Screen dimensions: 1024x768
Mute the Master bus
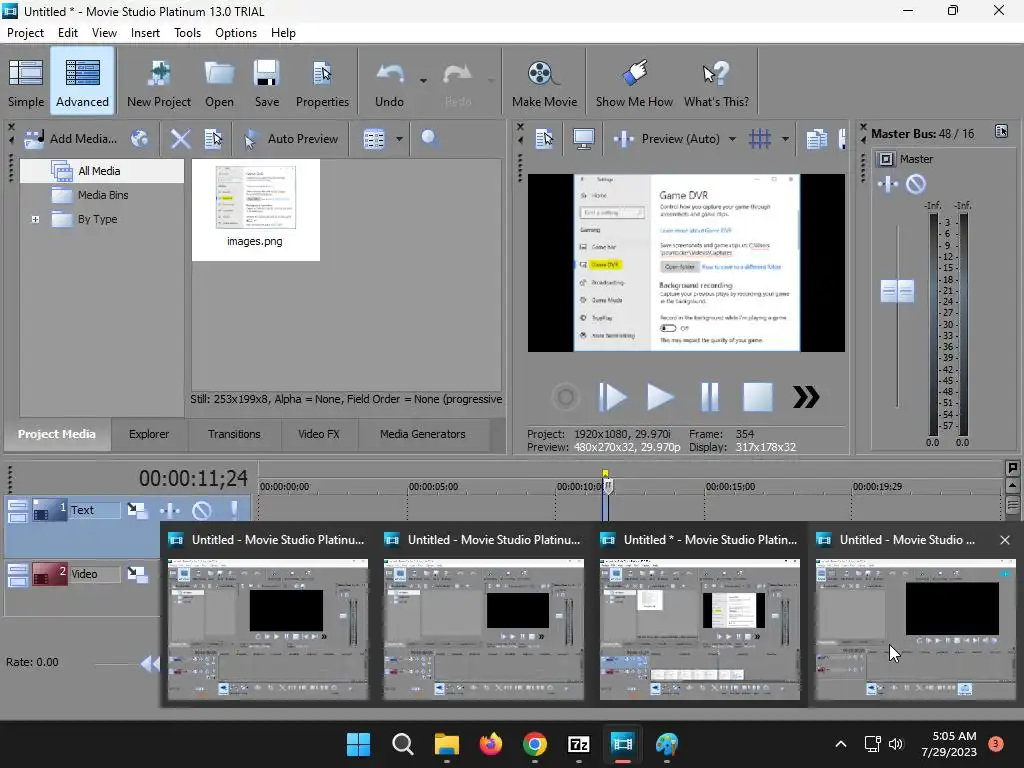click(x=916, y=185)
